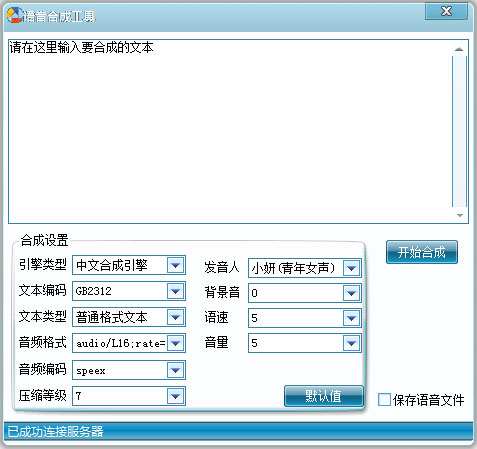Click the app logo icon in title bar

coord(15,15)
